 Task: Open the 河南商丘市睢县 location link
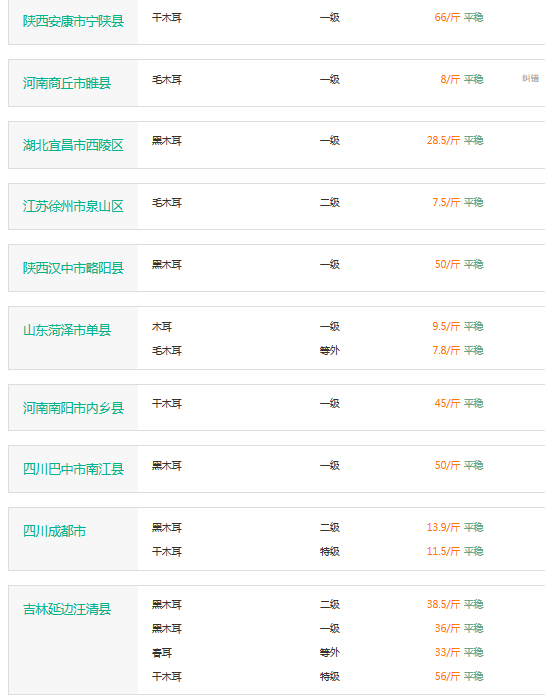pyautogui.click(x=67, y=83)
